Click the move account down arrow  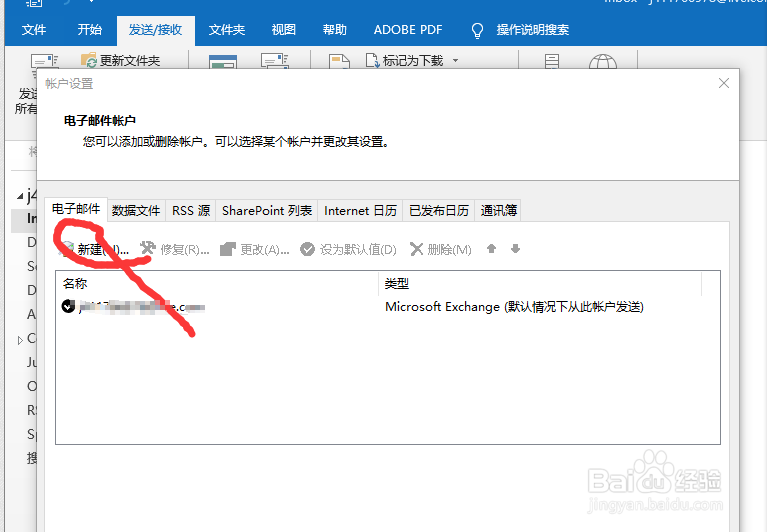515,249
